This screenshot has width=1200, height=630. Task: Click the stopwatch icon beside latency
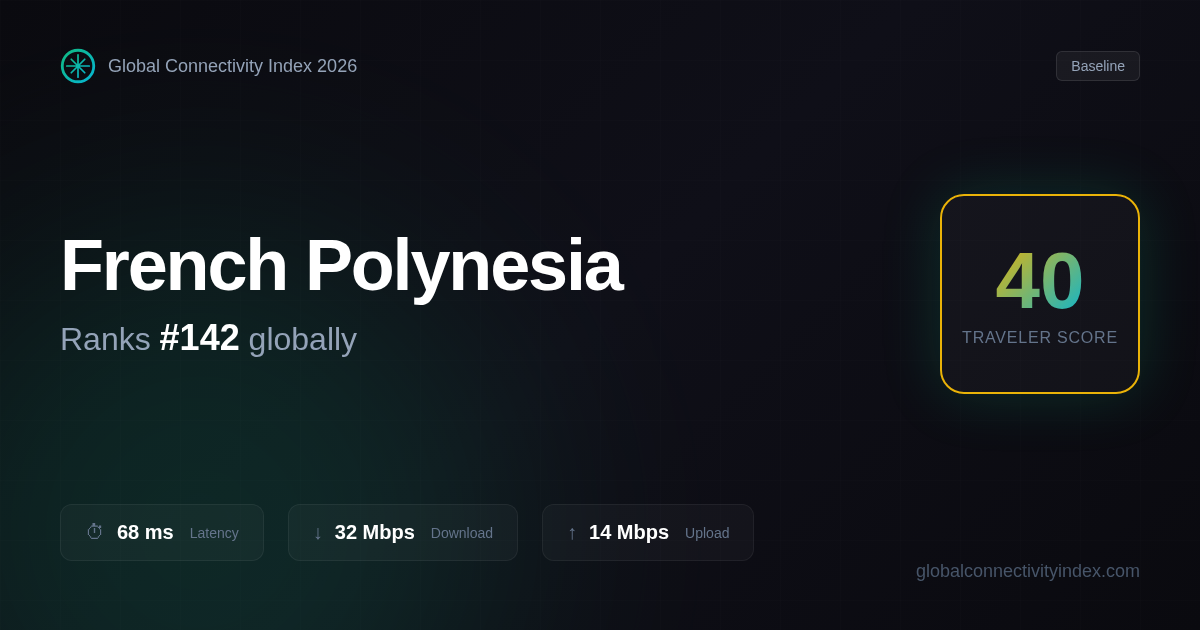pos(95,532)
